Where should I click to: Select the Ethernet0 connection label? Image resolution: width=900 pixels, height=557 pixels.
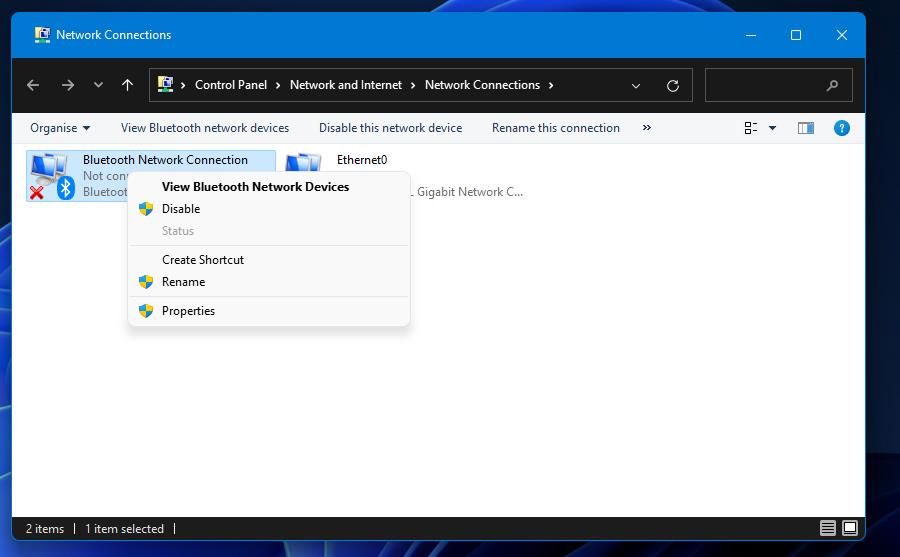click(x=362, y=160)
